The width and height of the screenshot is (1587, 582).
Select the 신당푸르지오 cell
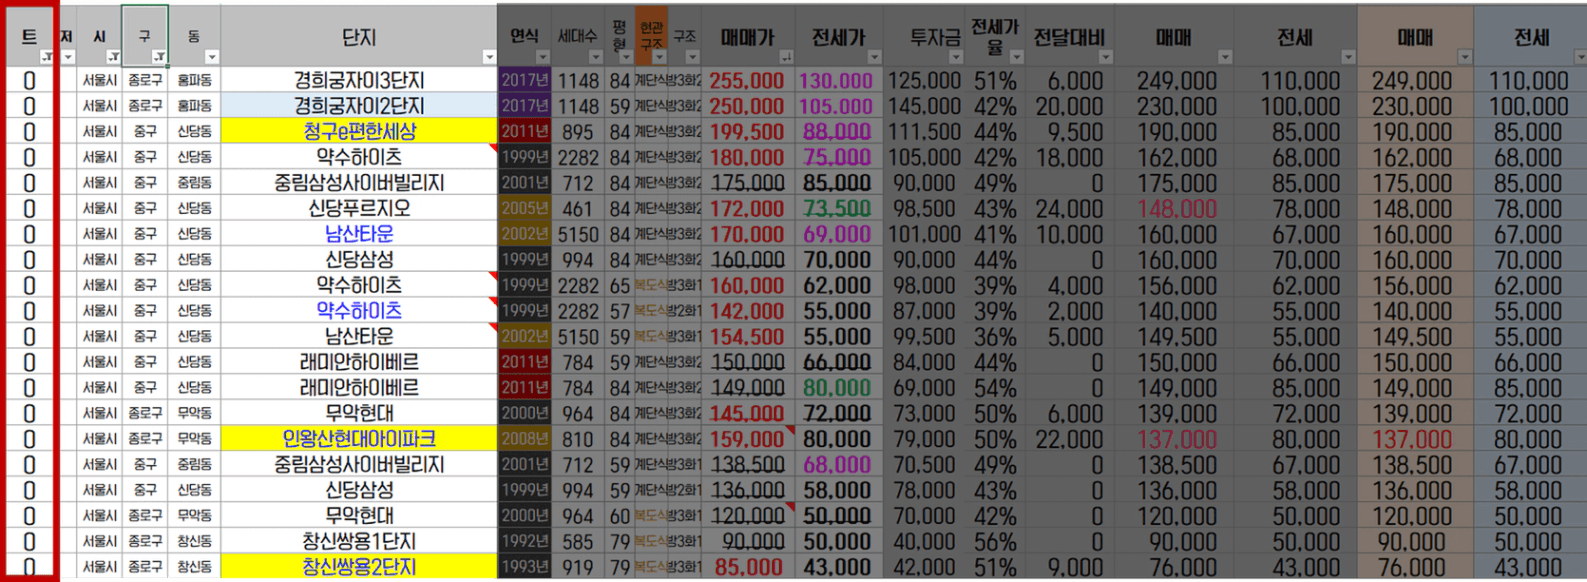pos(359,208)
